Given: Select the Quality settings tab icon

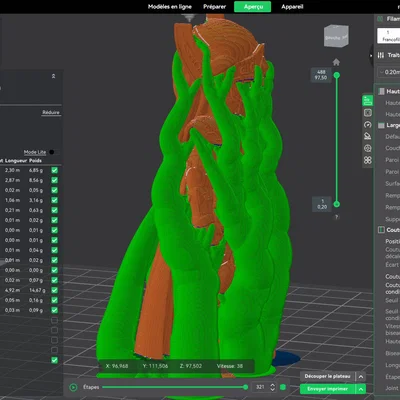Looking at the screenshot, I should click(x=368, y=100).
